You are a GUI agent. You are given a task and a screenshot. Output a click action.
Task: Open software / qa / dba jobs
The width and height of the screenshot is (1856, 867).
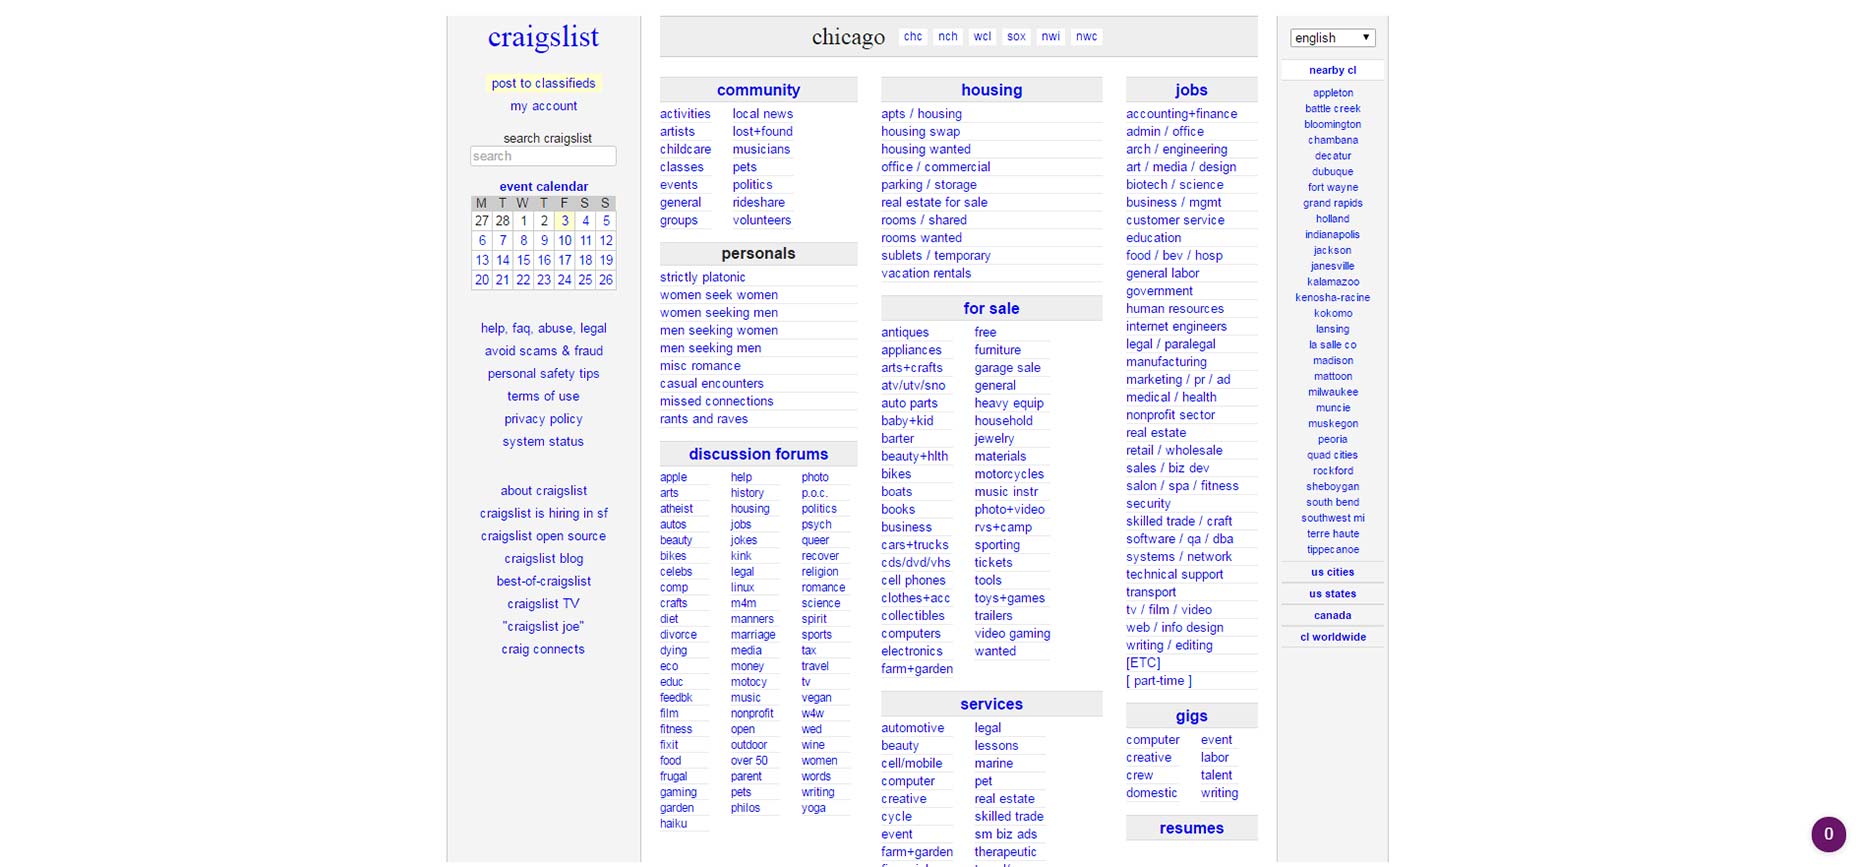[x=1179, y=539]
